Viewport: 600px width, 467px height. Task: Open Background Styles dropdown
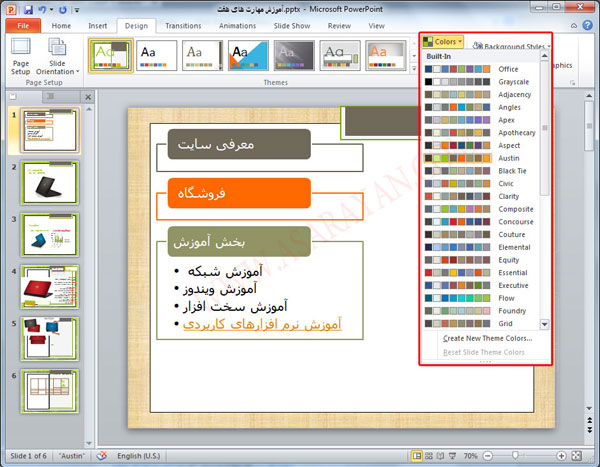[510, 46]
